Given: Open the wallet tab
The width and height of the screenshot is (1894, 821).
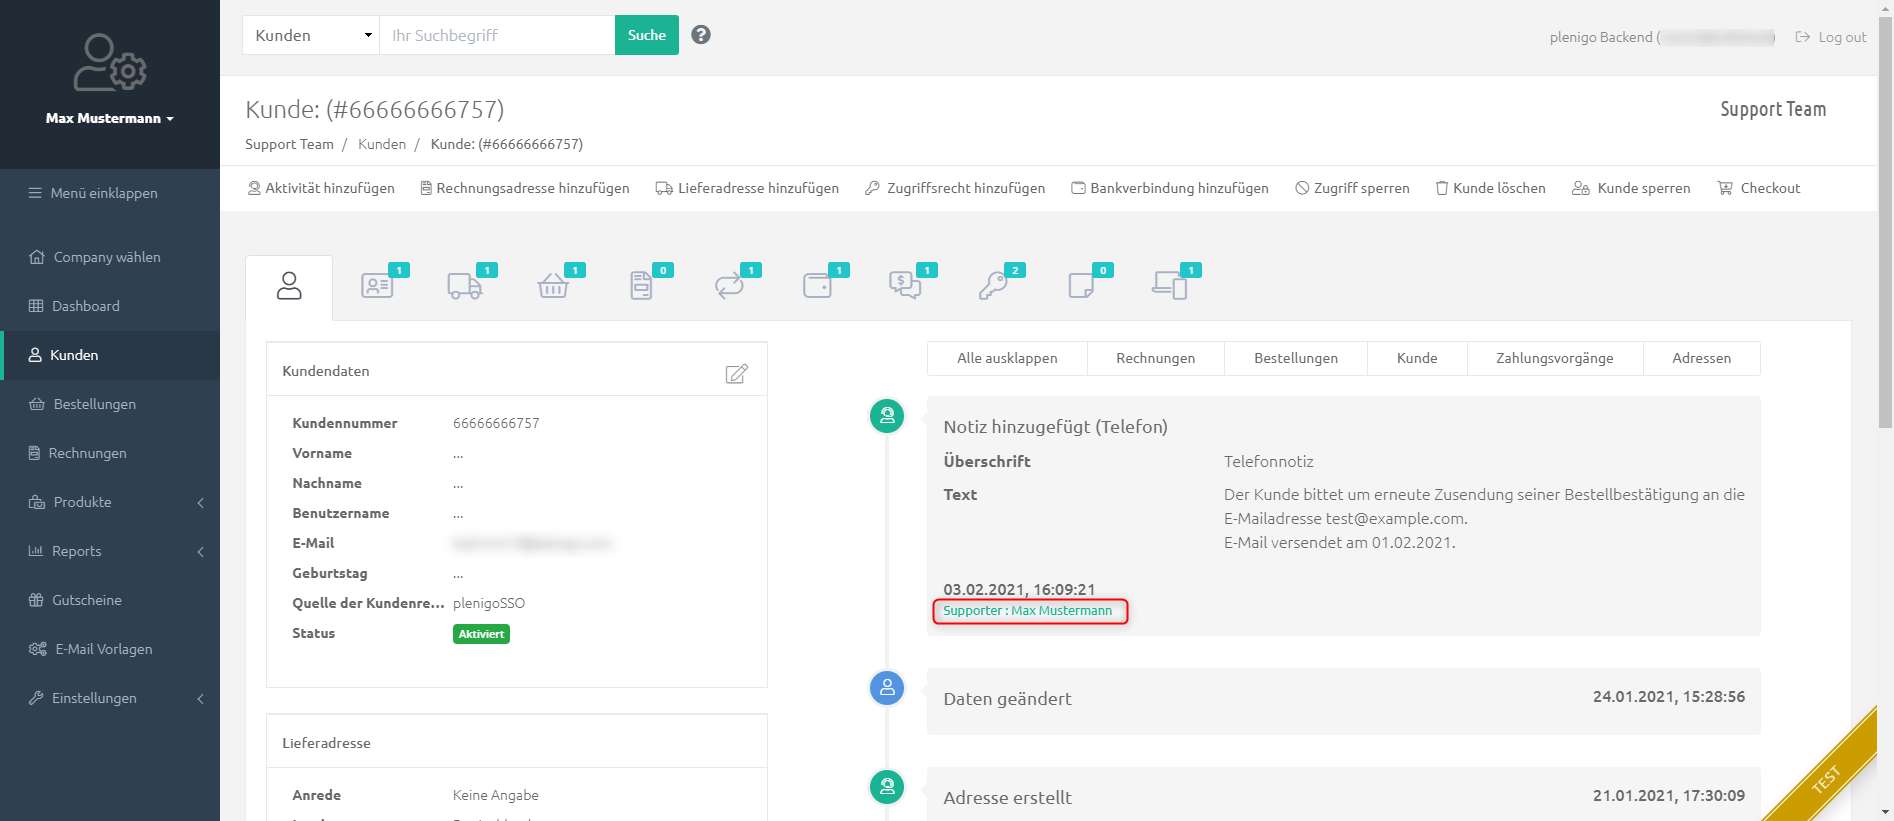Looking at the screenshot, I should click(x=817, y=287).
